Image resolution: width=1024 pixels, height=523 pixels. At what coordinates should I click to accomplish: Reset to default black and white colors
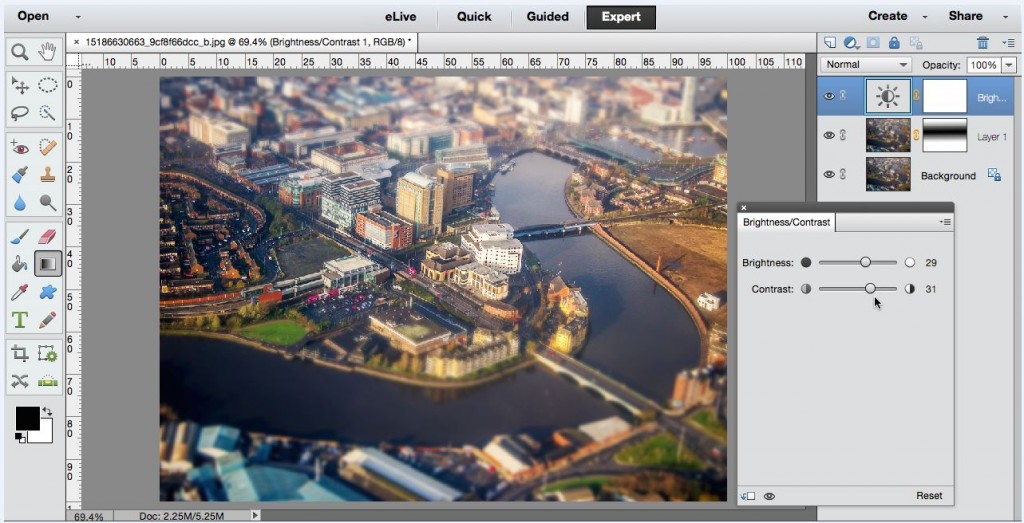20,439
